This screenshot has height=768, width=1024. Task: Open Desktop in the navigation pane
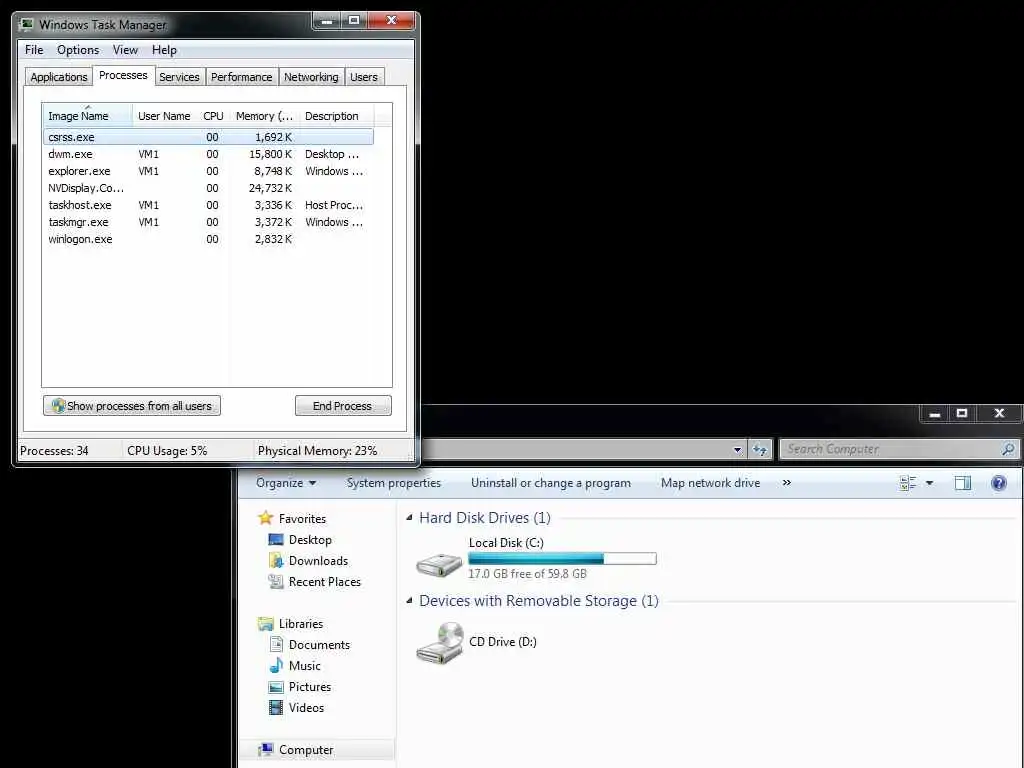(310, 540)
